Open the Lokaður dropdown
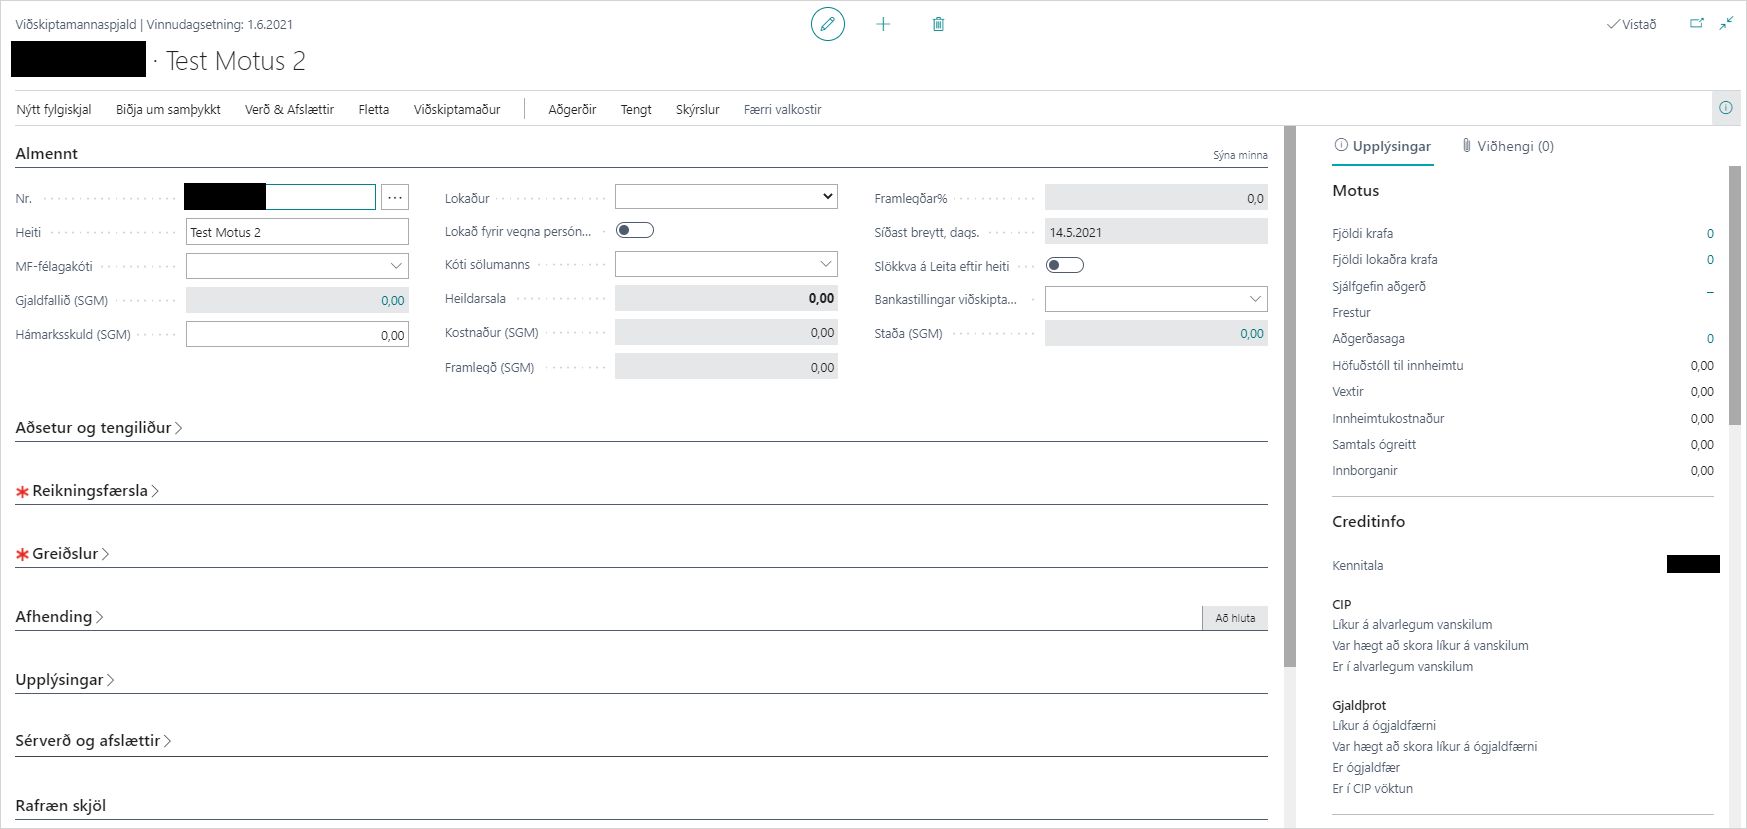Screen dimensions: 1747x829 [x=726, y=197]
